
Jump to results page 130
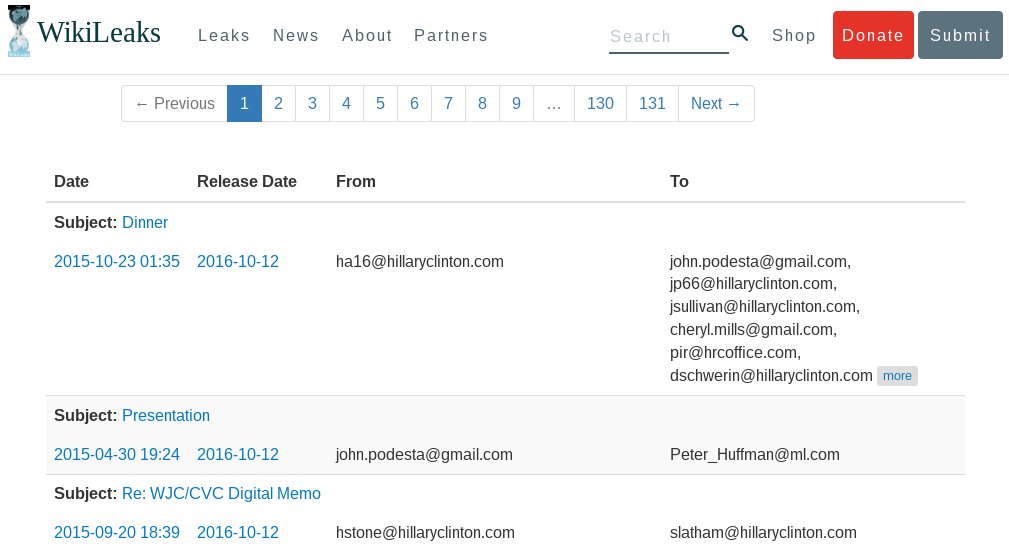click(x=600, y=104)
